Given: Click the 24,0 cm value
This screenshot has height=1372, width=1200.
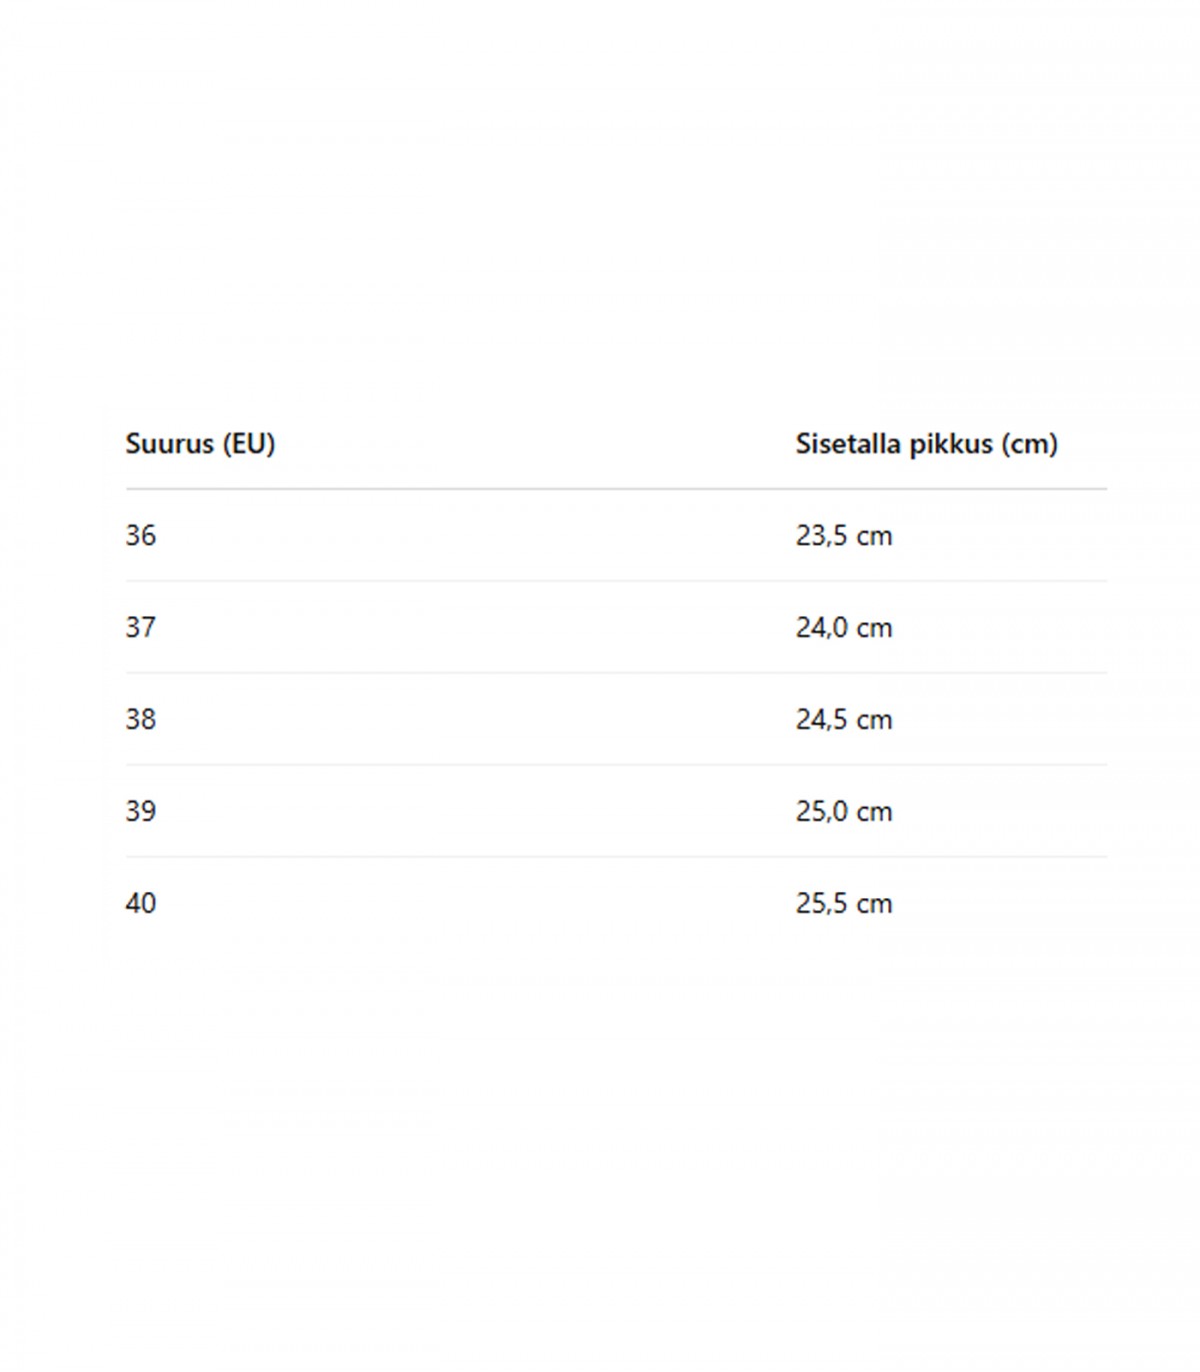Looking at the screenshot, I should pyautogui.click(x=843, y=627).
